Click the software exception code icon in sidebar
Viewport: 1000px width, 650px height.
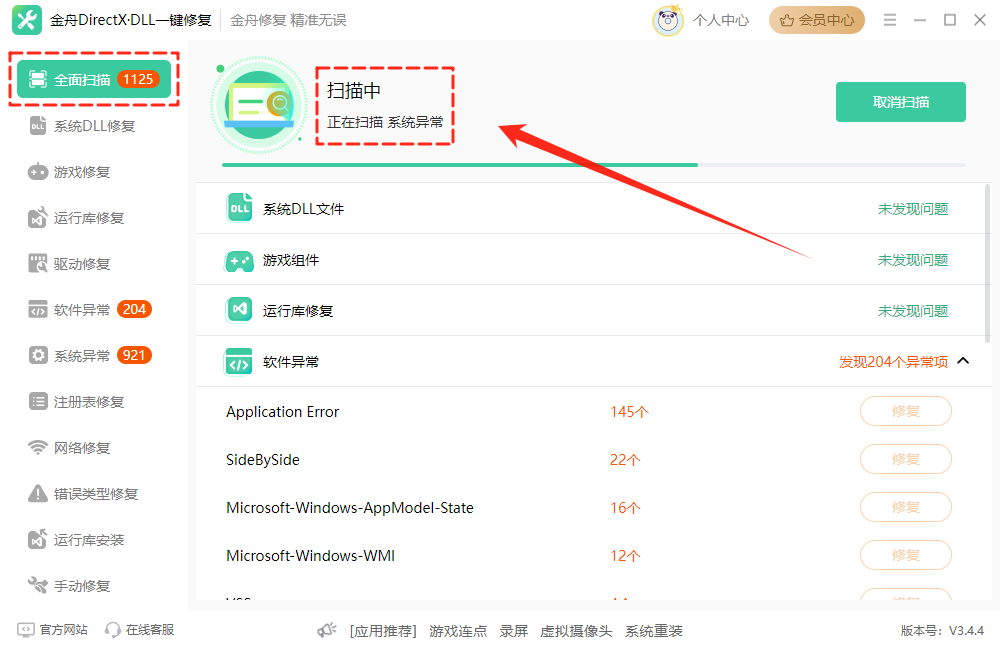click(x=38, y=309)
